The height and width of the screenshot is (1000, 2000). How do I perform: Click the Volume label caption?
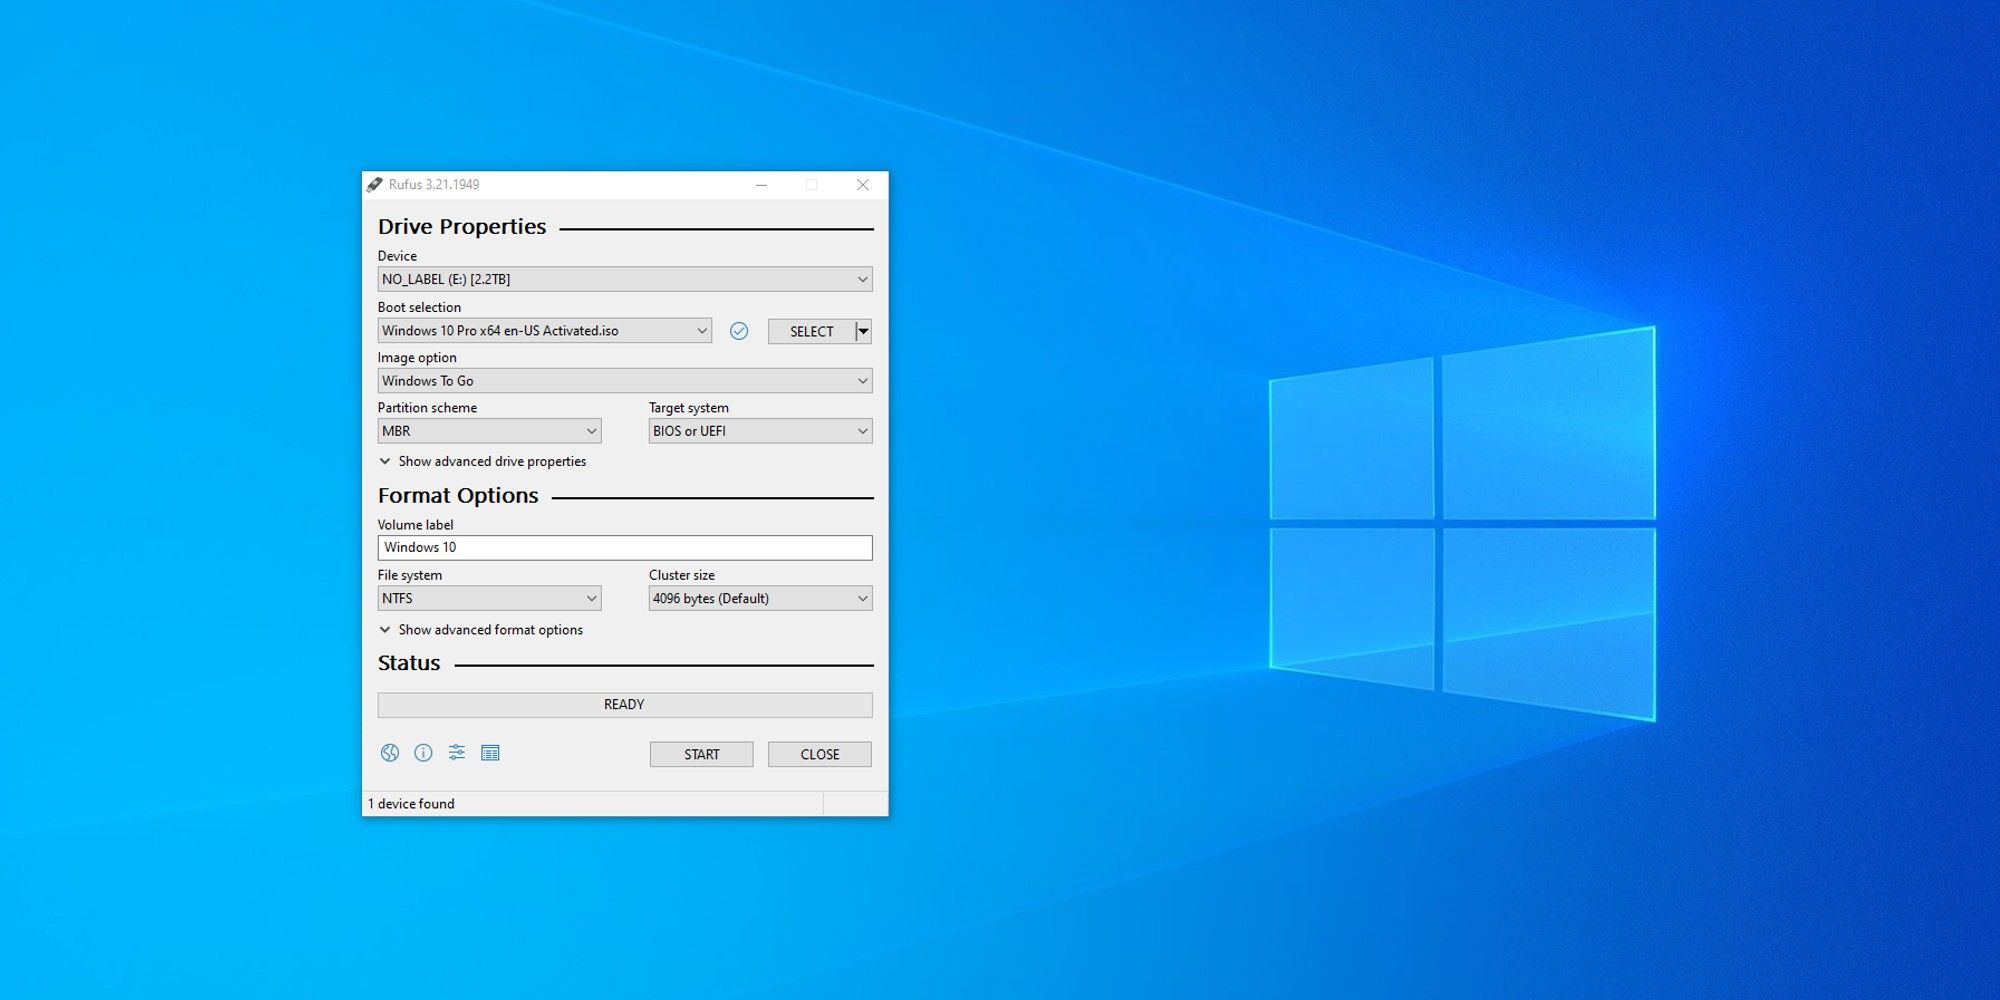tap(415, 525)
